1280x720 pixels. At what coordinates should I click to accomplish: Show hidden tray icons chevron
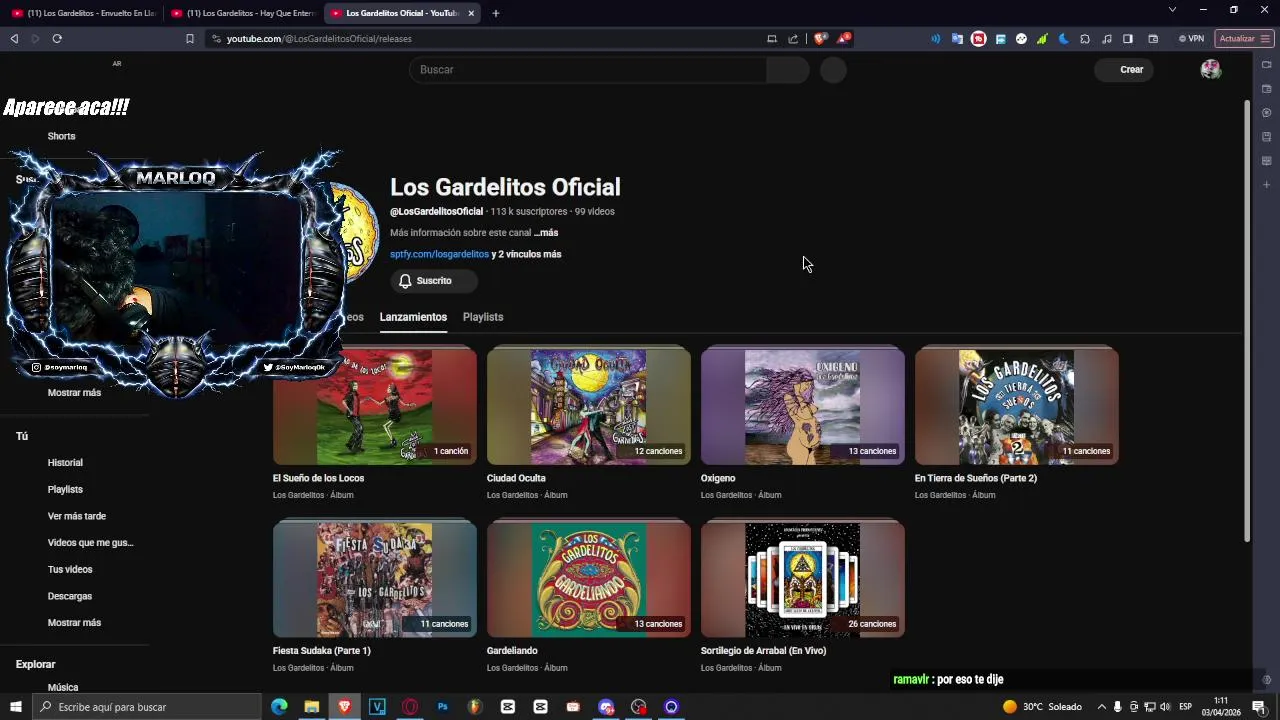pos(1101,707)
